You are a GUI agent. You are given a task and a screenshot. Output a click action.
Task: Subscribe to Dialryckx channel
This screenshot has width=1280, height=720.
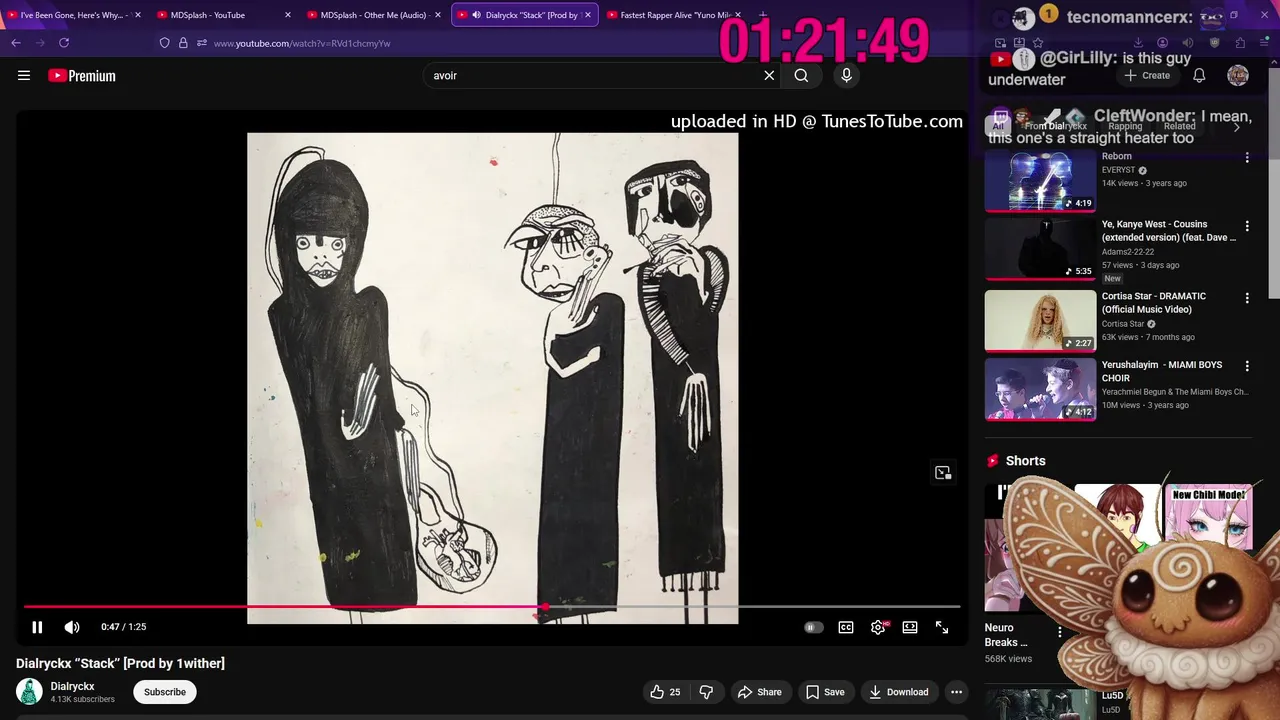165,692
